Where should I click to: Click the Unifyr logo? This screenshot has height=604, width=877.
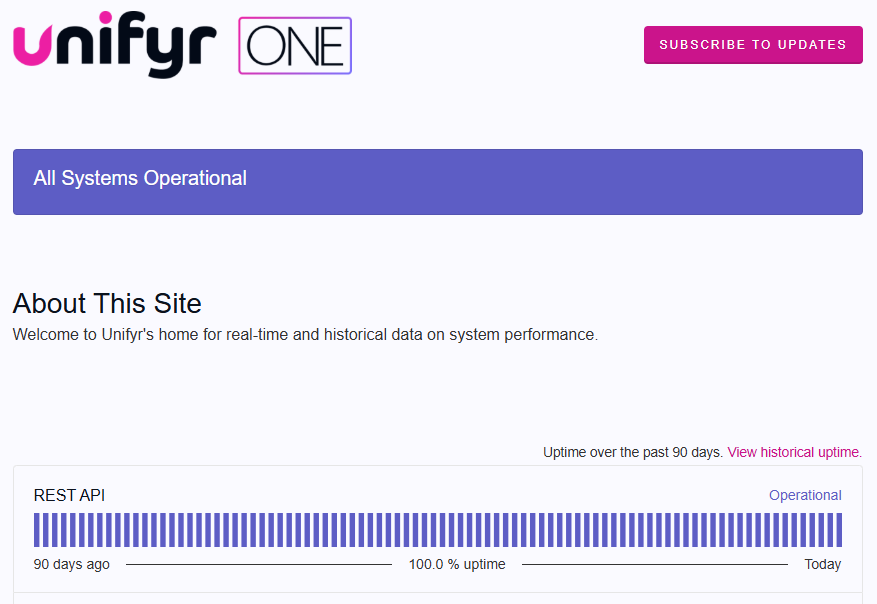[115, 44]
